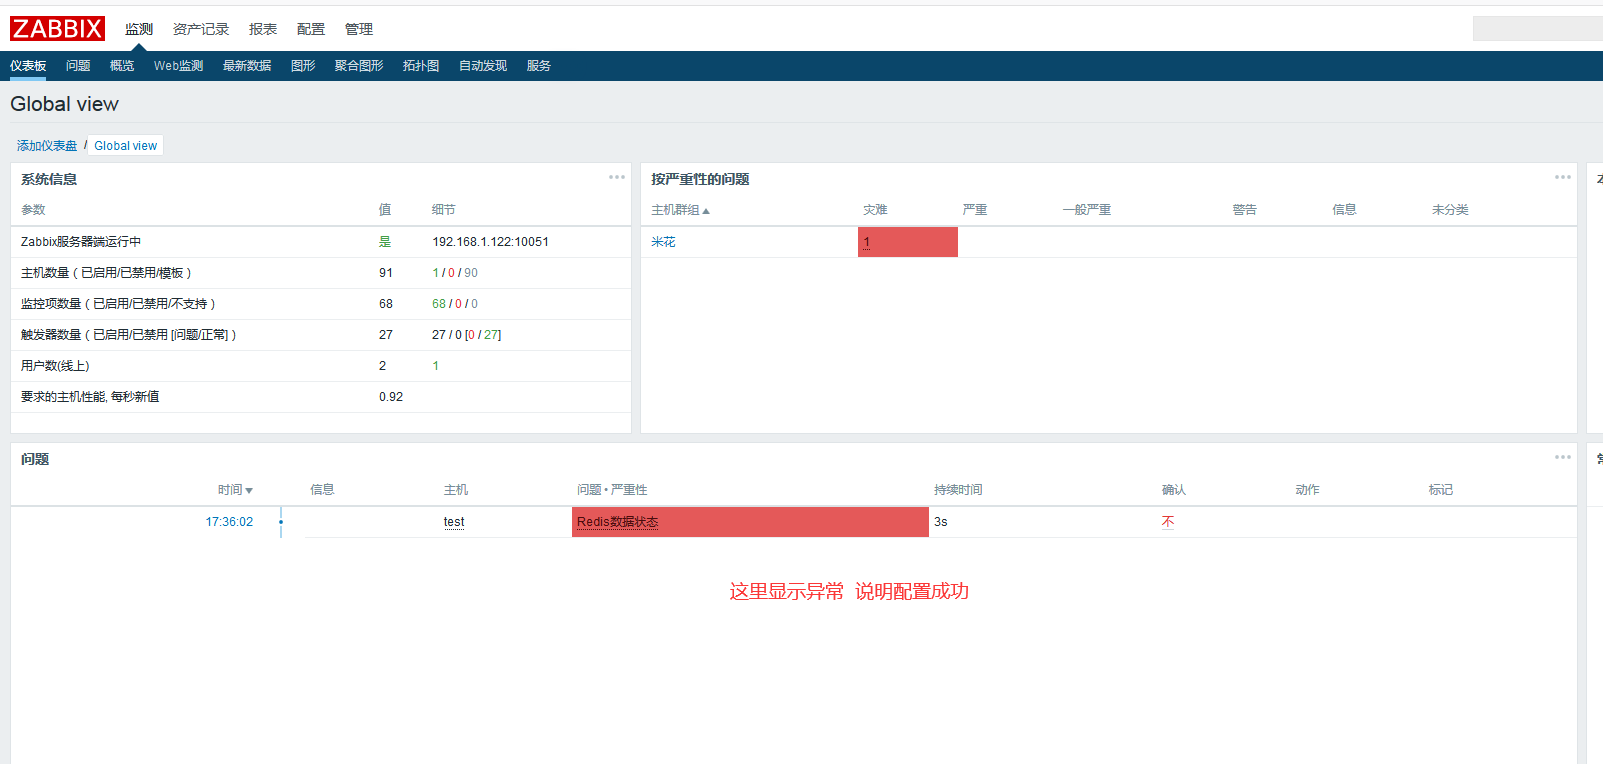The height and width of the screenshot is (764, 1603).
Task: Click the search field at top right
Action: [1536, 29]
